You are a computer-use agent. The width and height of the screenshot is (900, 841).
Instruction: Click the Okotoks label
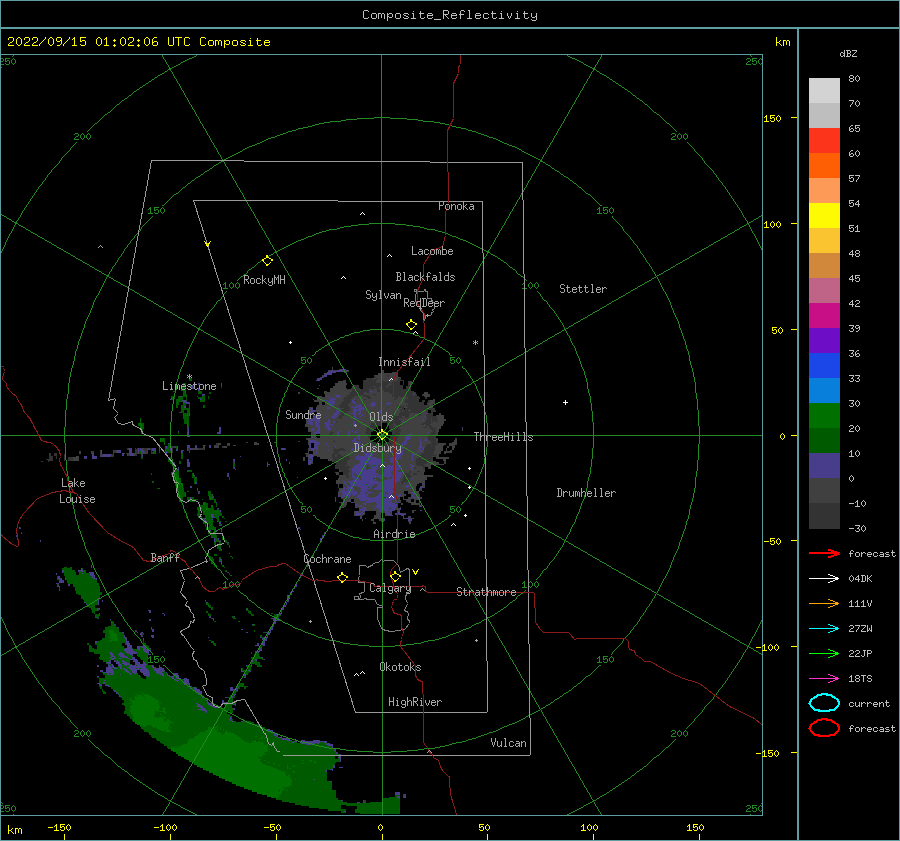point(400,667)
